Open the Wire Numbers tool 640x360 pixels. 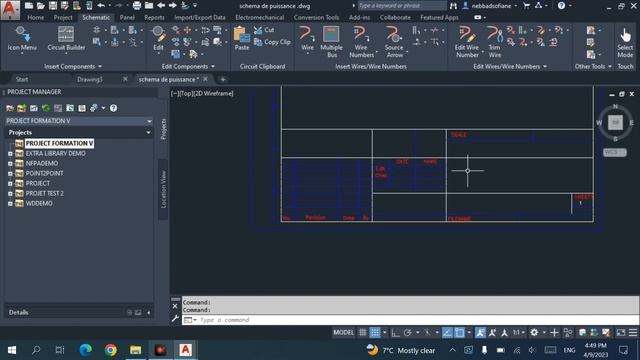coord(361,42)
